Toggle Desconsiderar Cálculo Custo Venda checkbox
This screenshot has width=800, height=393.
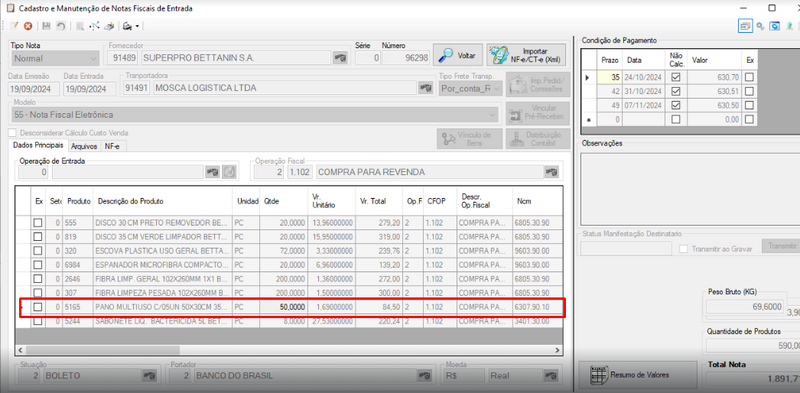pyautogui.click(x=12, y=133)
